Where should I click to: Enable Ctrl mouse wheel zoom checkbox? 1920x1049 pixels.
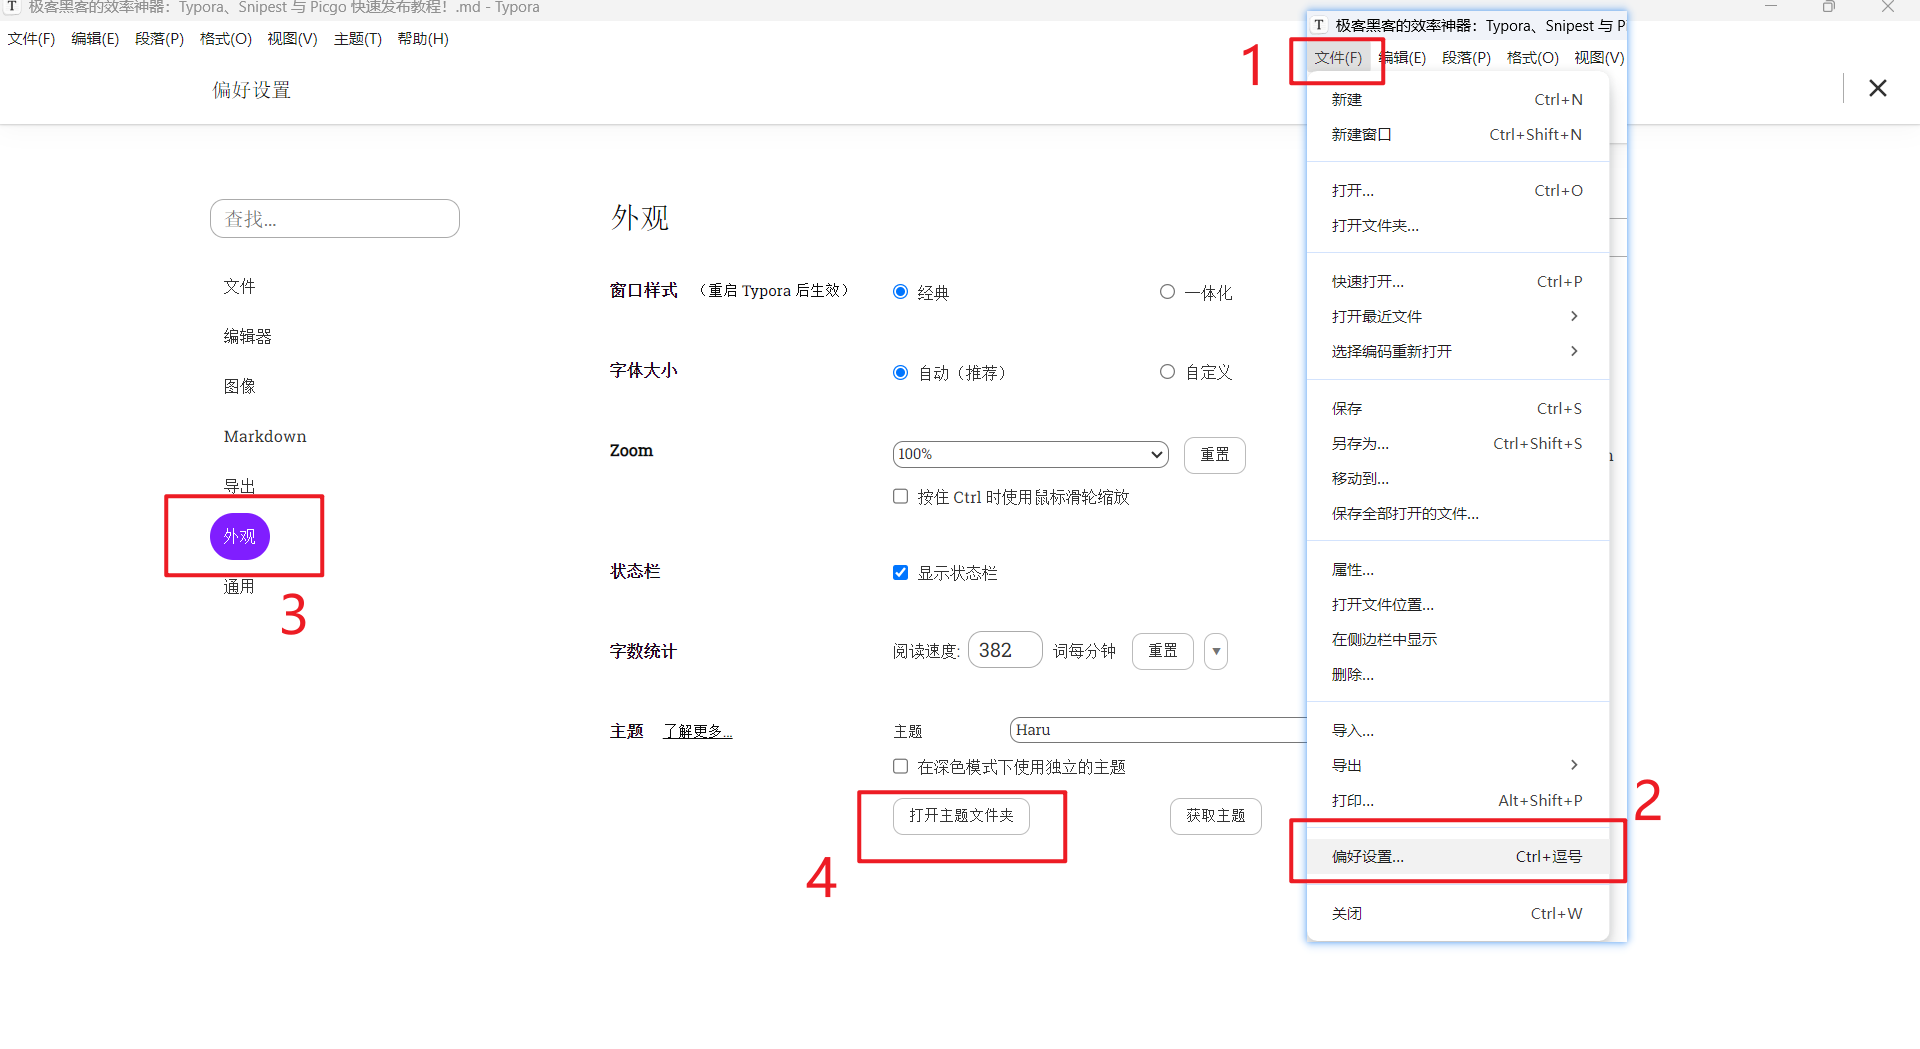tap(900, 496)
